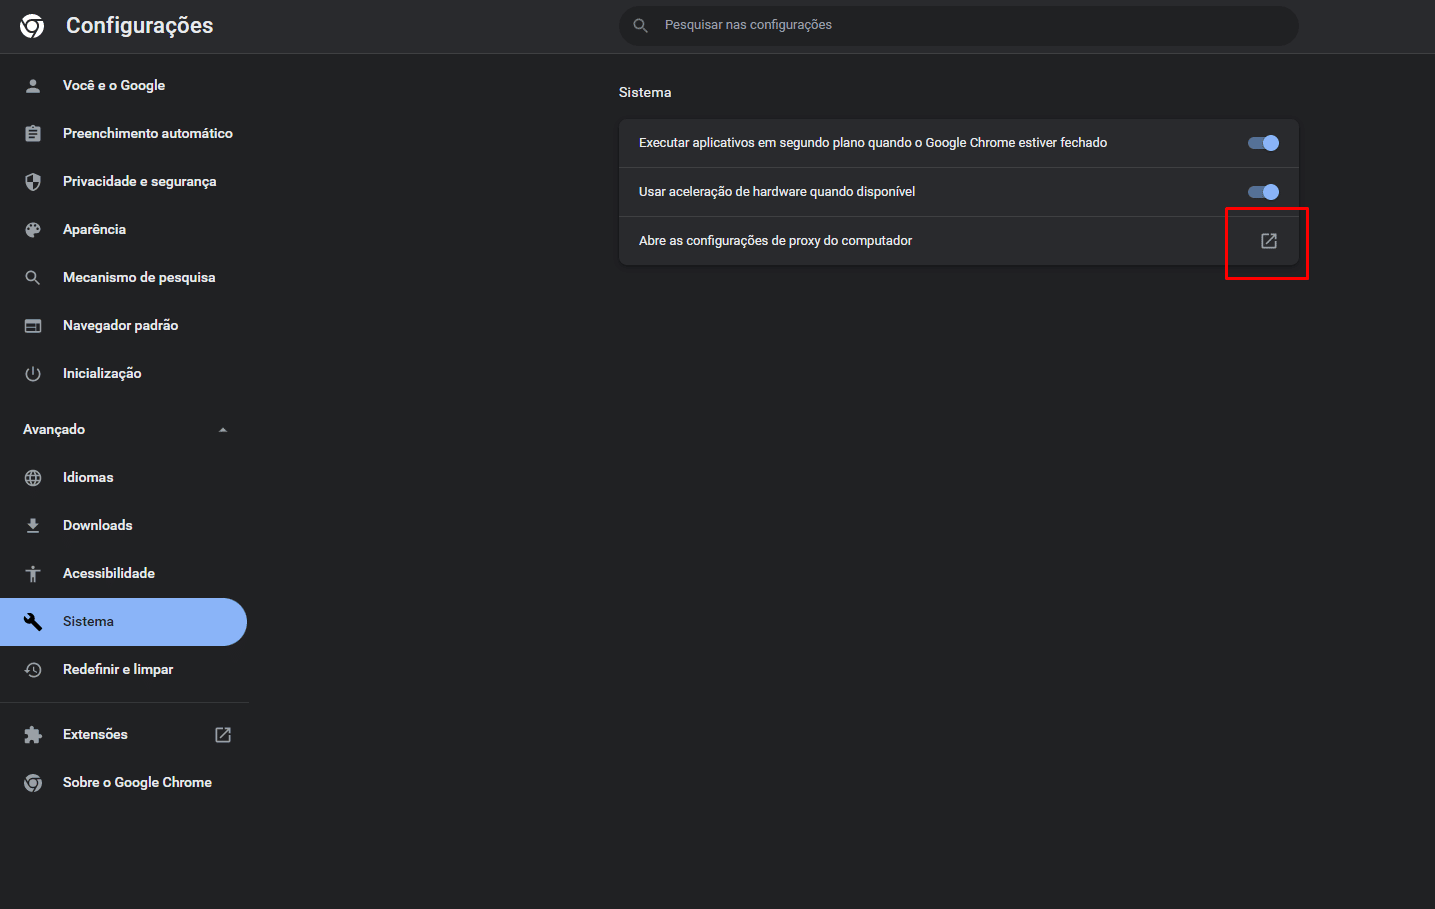Open Idiomas globe icon
This screenshot has height=909, width=1435.
(x=33, y=477)
